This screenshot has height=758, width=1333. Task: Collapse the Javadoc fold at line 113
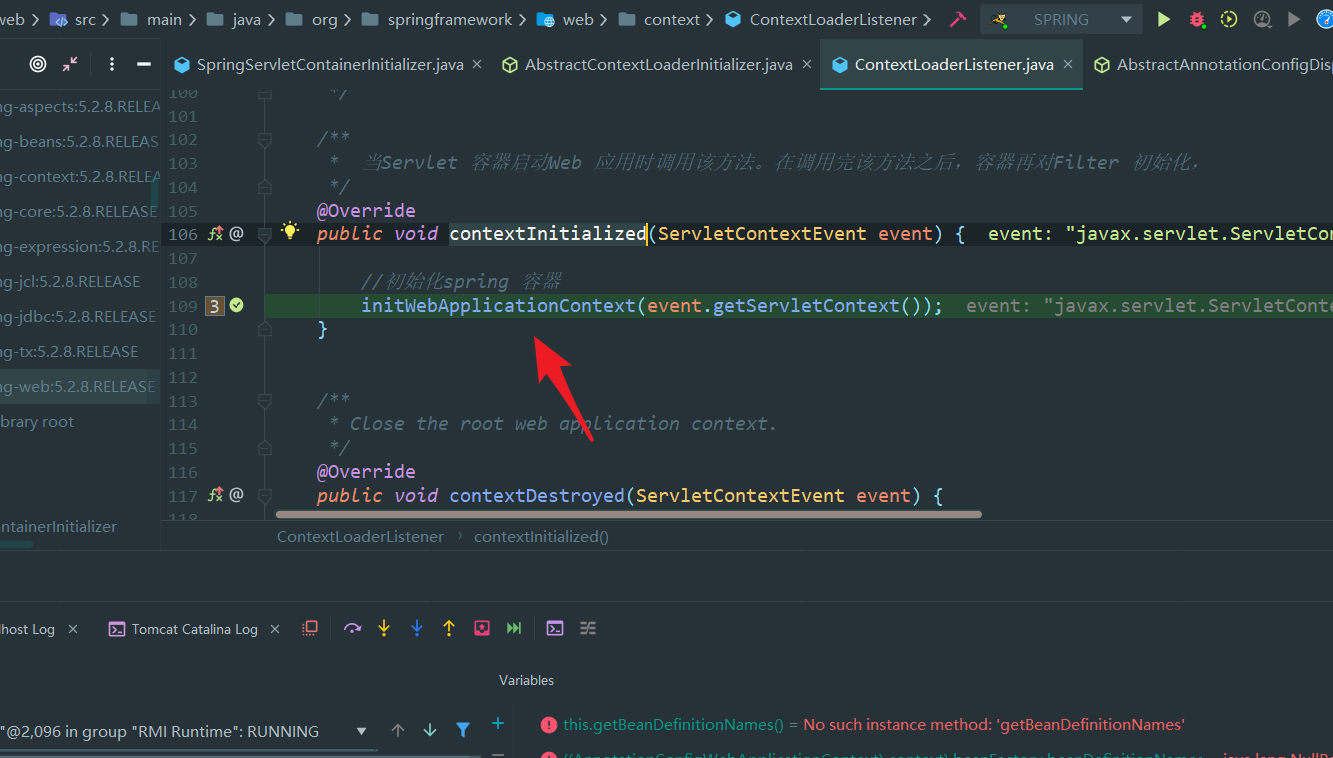tap(265, 401)
